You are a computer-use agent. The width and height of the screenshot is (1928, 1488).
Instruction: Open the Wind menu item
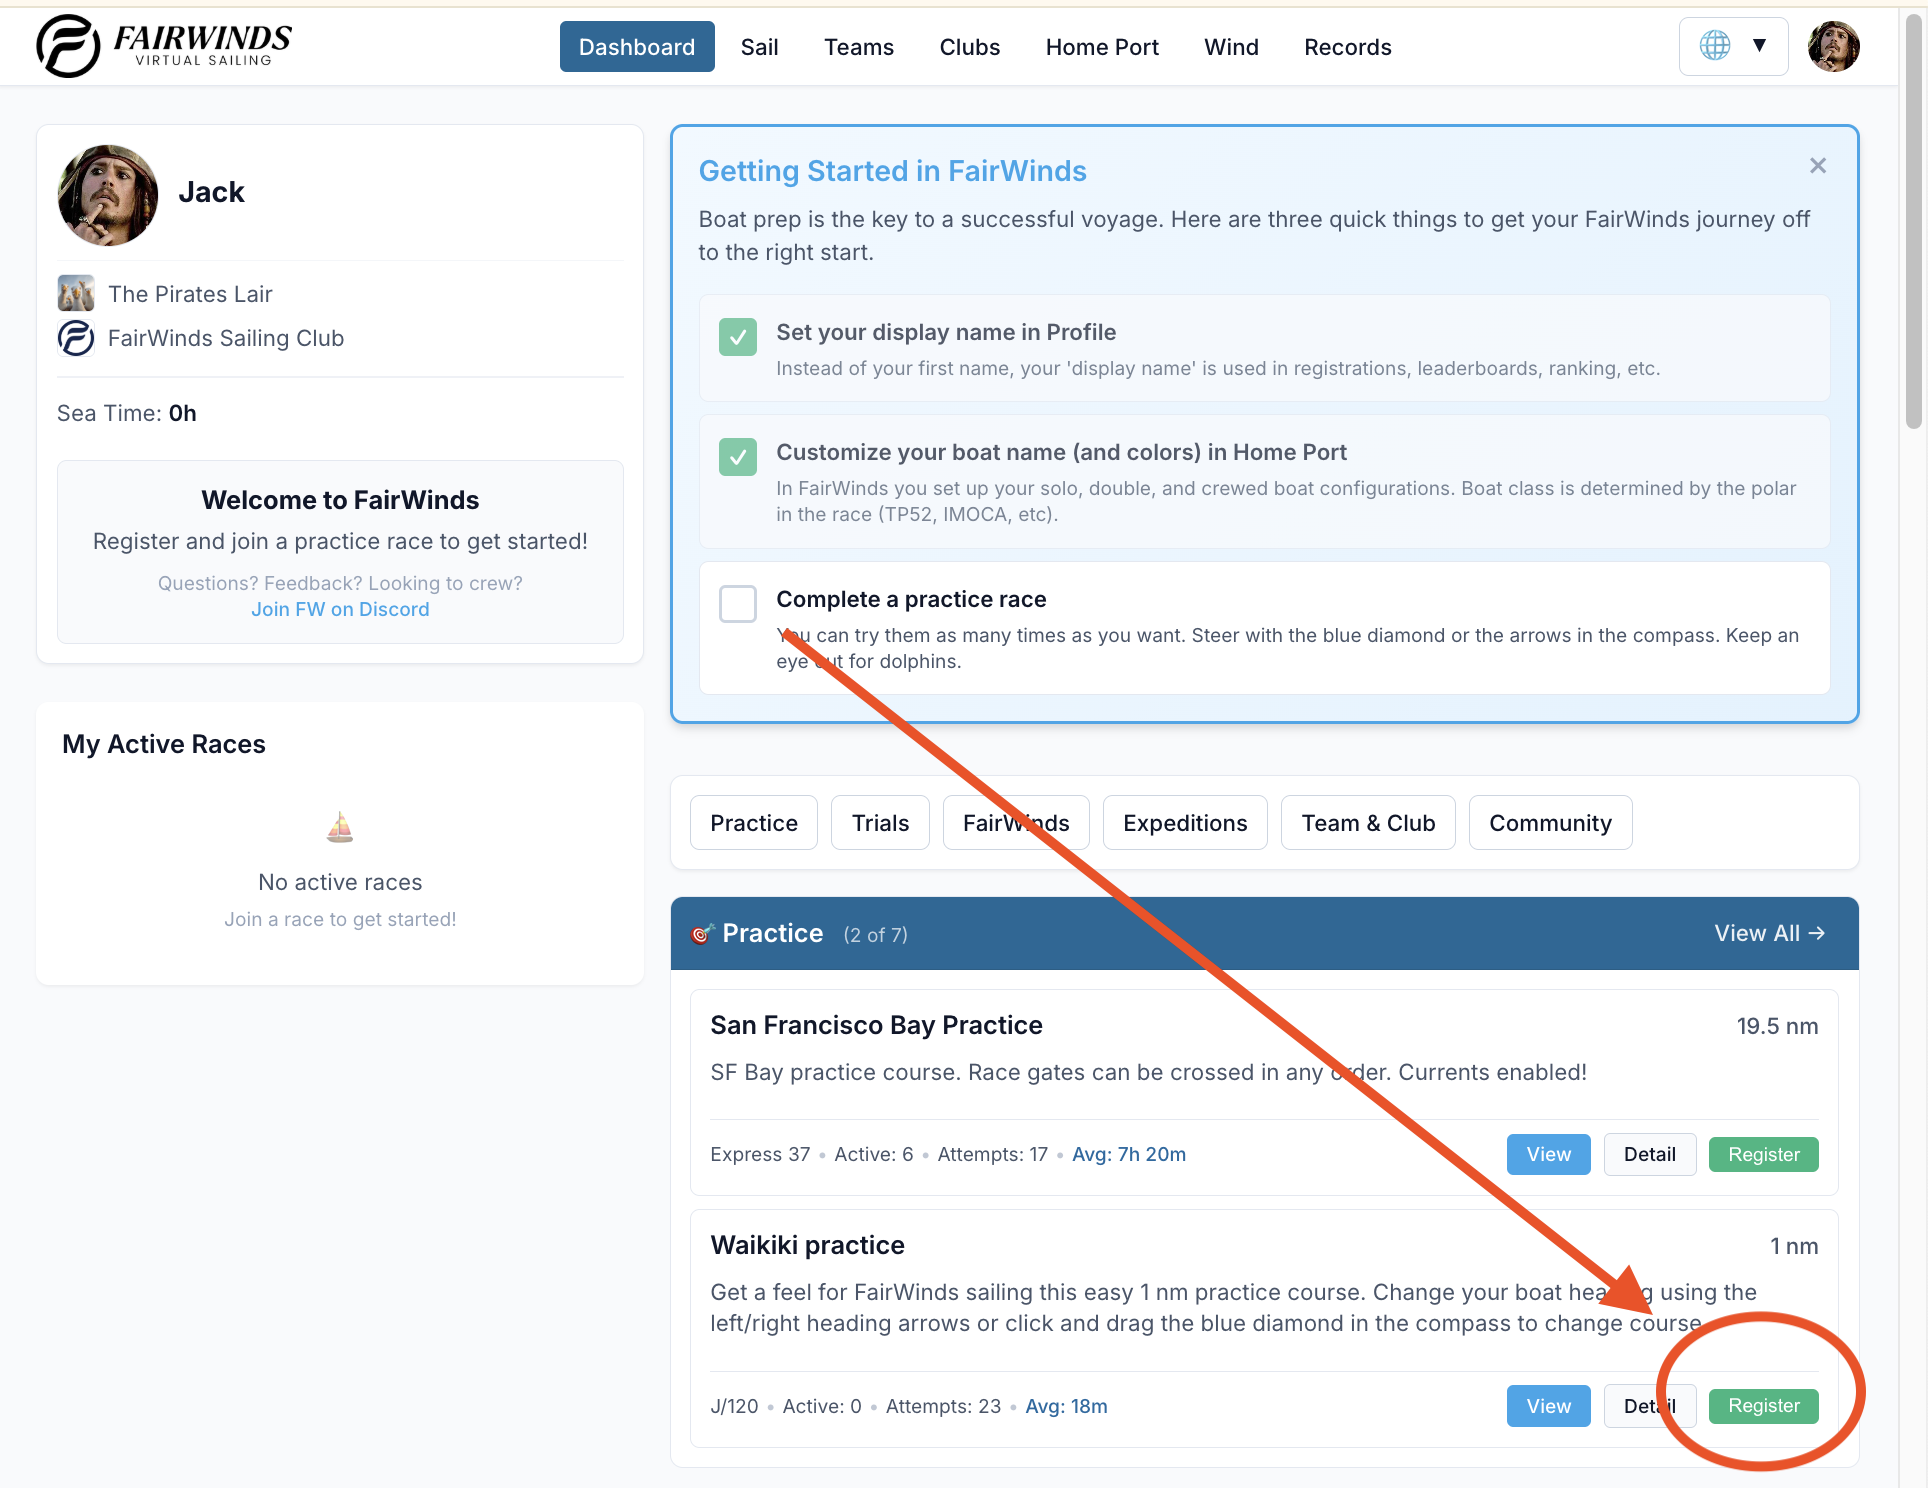pyautogui.click(x=1230, y=47)
